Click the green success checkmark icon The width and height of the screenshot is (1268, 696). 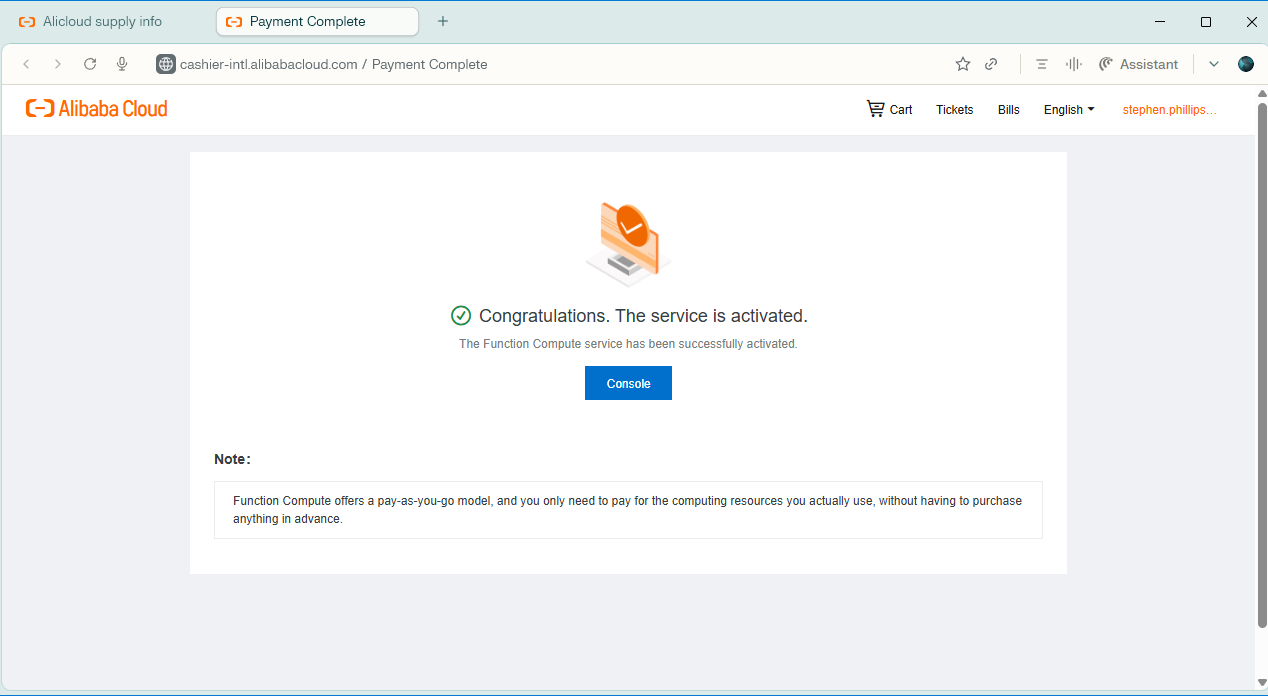point(461,316)
